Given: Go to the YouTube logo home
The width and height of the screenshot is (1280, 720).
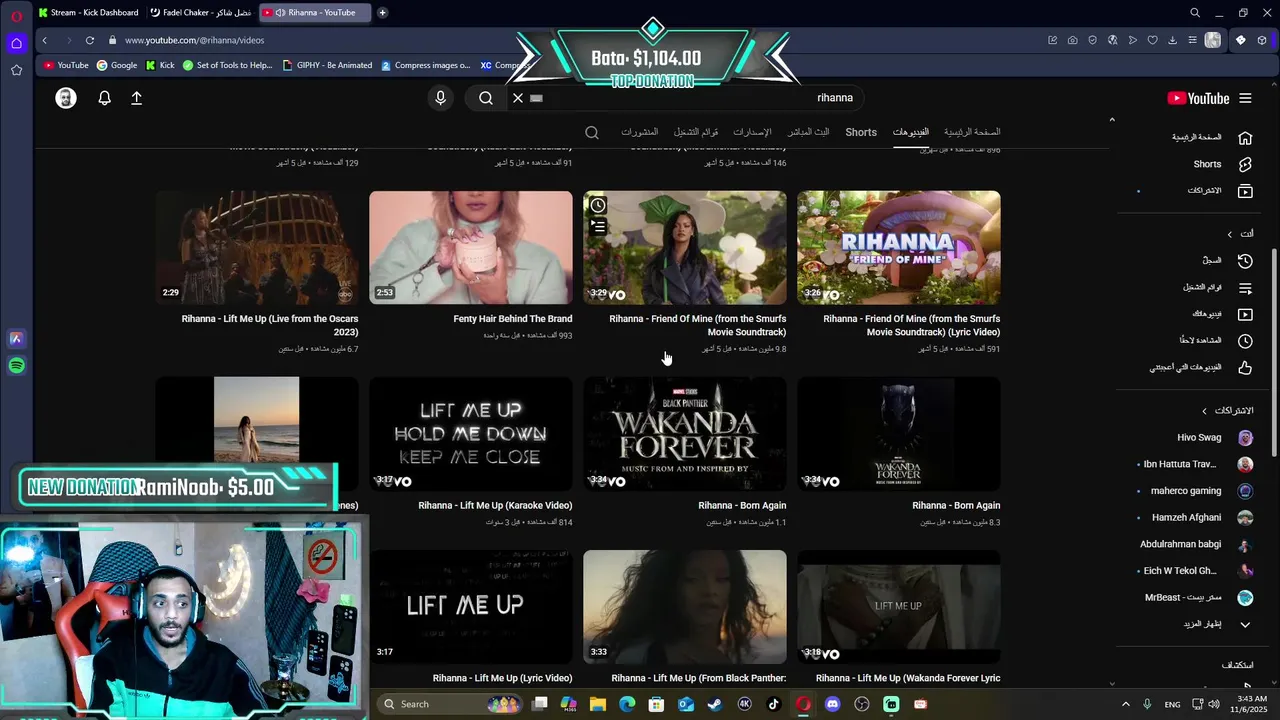Looking at the screenshot, I should coord(1198,98).
